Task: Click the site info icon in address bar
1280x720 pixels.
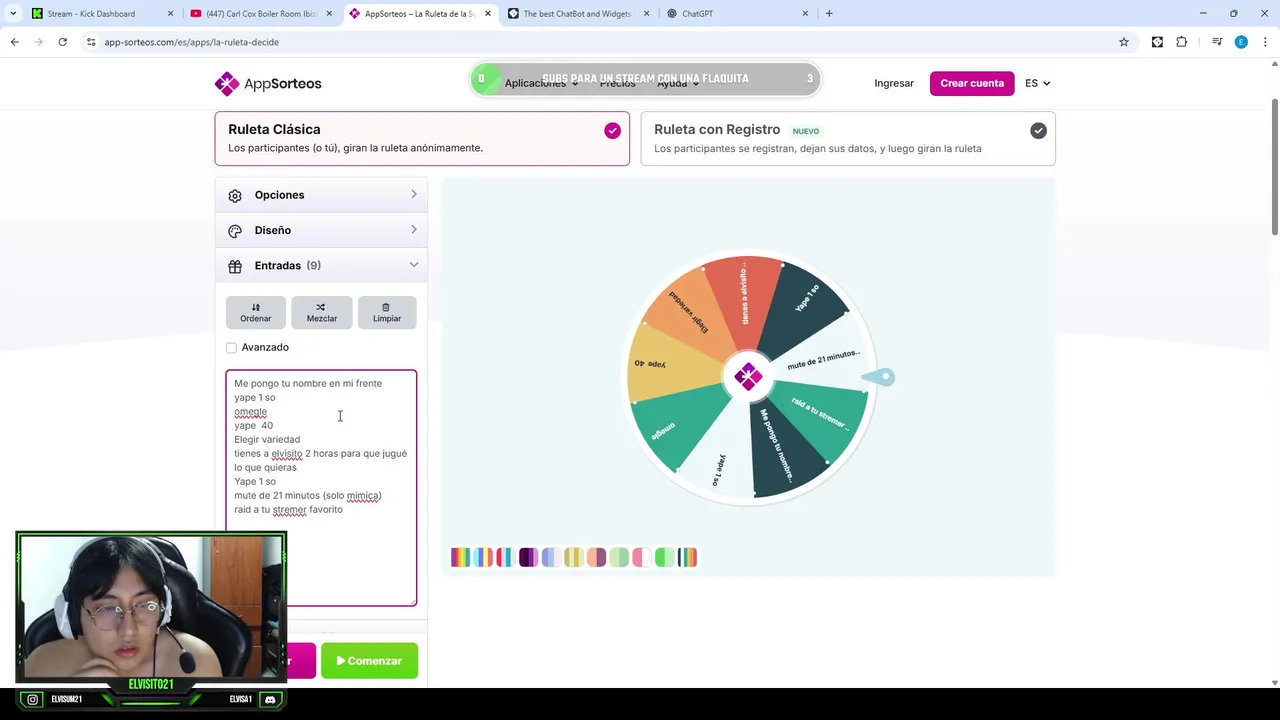Action: click(x=91, y=42)
